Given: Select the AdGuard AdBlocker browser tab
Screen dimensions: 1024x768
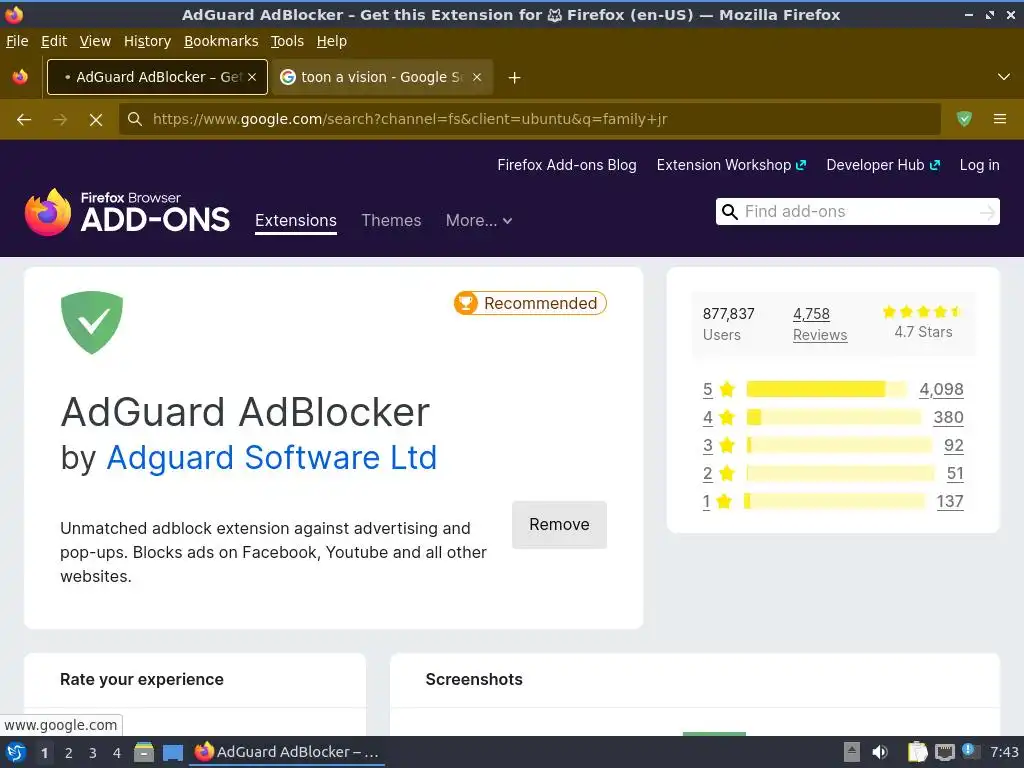Looking at the screenshot, I should click(157, 77).
